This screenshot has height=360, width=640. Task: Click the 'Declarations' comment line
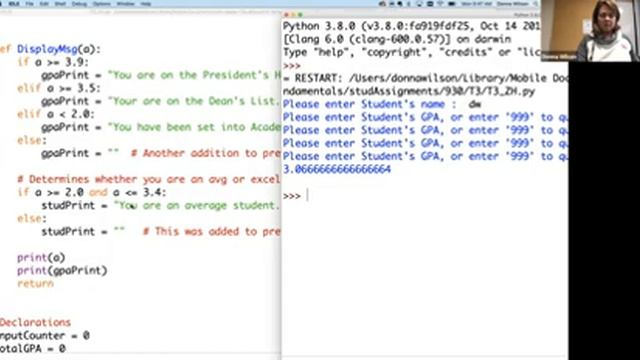(36, 322)
